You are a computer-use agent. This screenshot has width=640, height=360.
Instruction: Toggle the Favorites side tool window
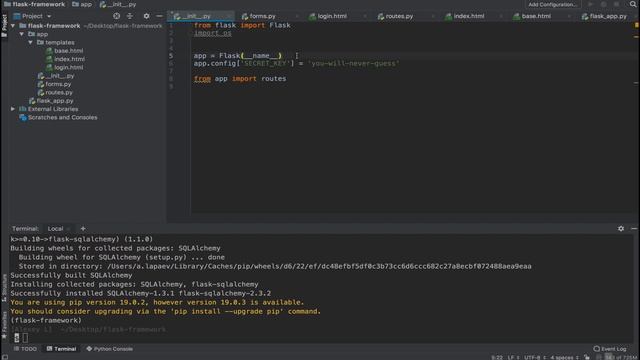click(x=4, y=325)
